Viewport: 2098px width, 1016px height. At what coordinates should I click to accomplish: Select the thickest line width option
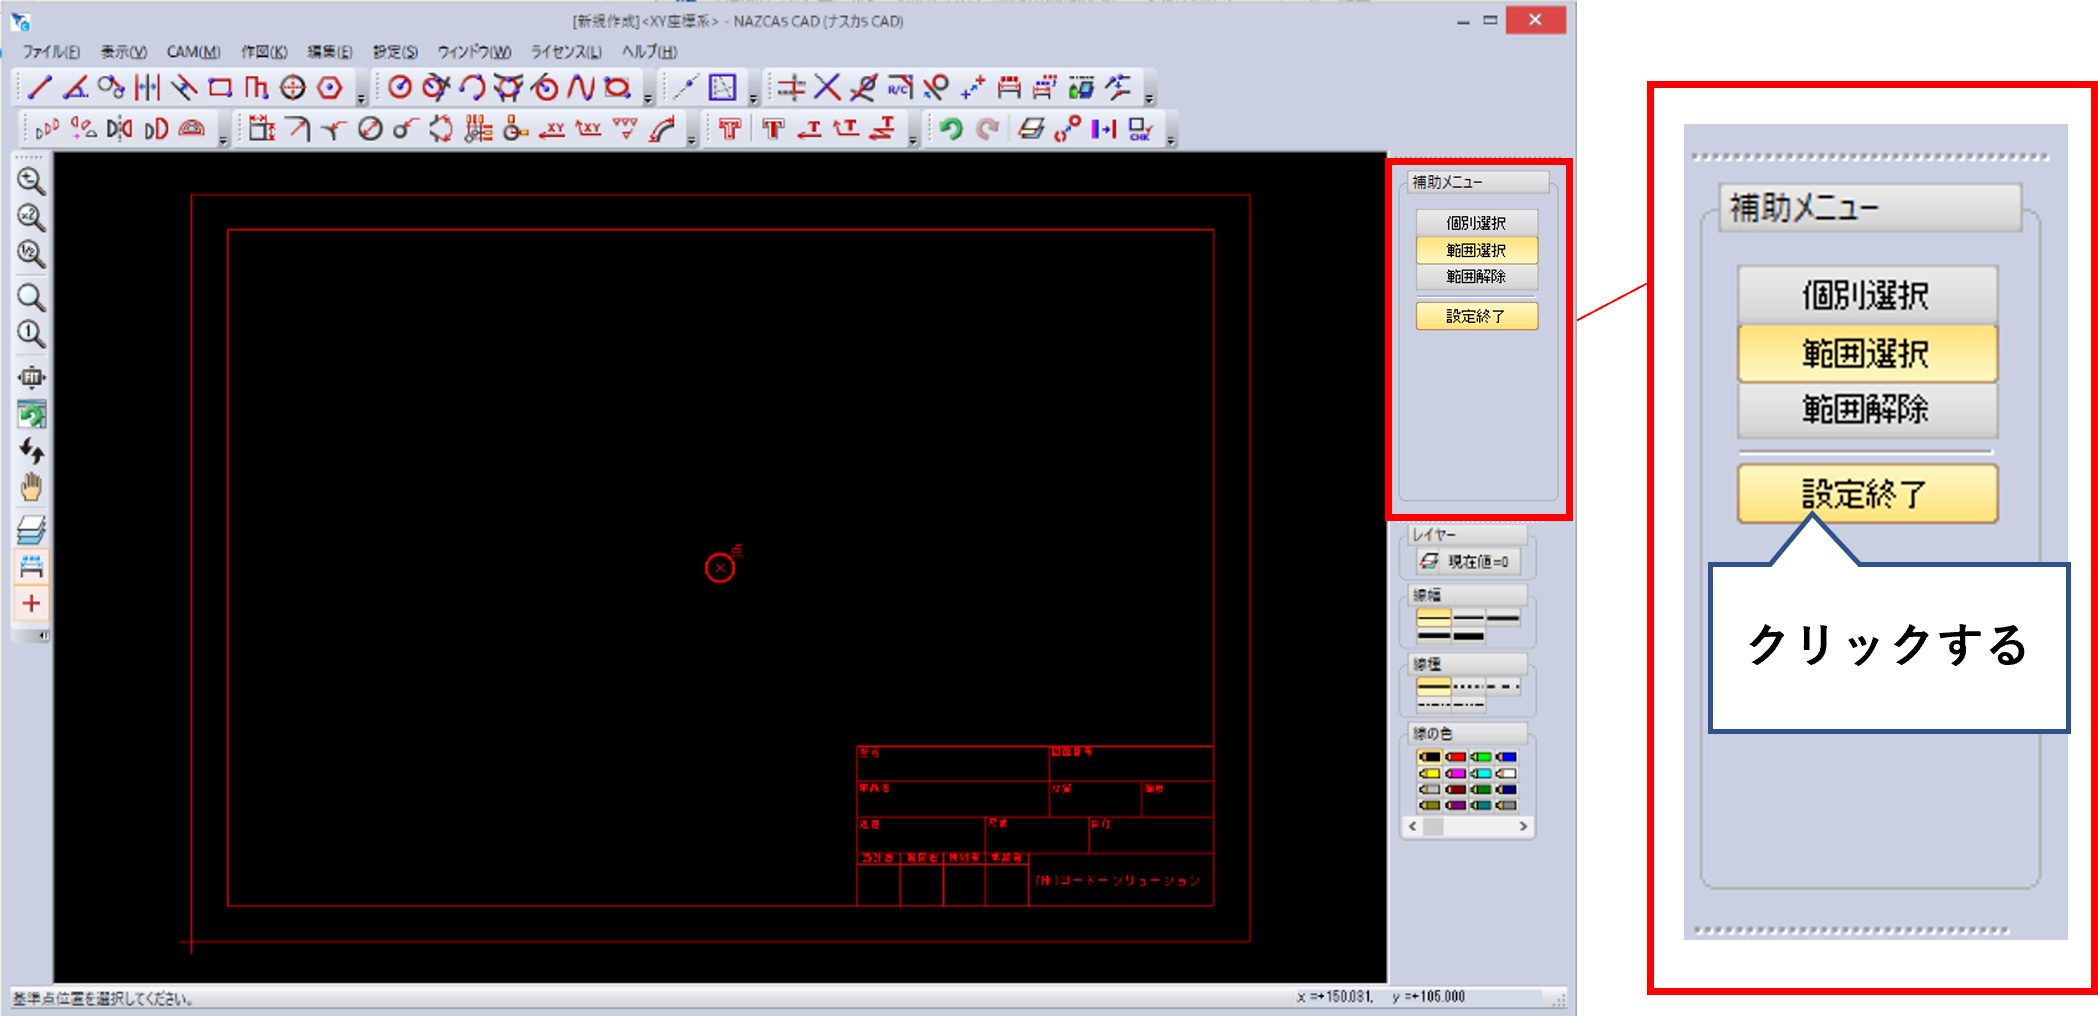(x=1468, y=636)
